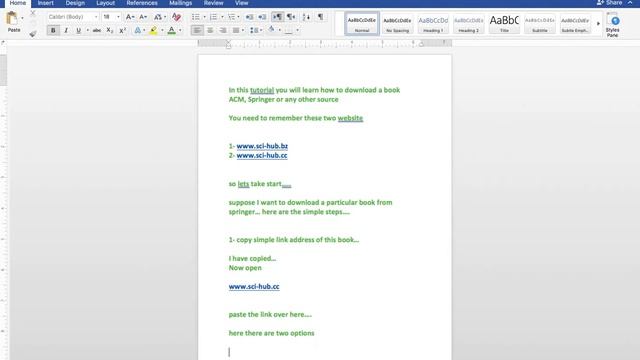
Task: Follow the www.sci-hub.bz link
Action: tap(262, 146)
